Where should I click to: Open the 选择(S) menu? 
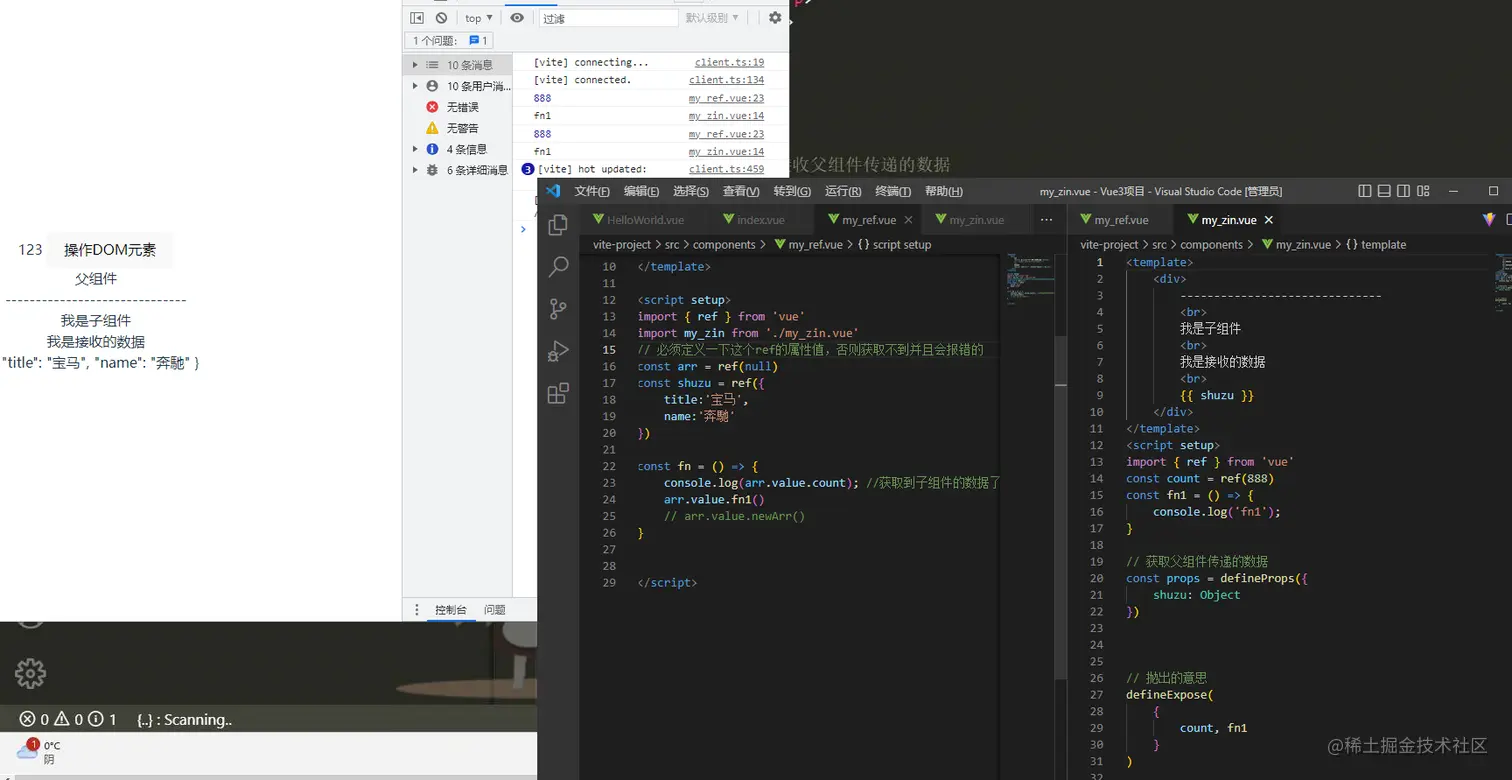pyautogui.click(x=691, y=191)
